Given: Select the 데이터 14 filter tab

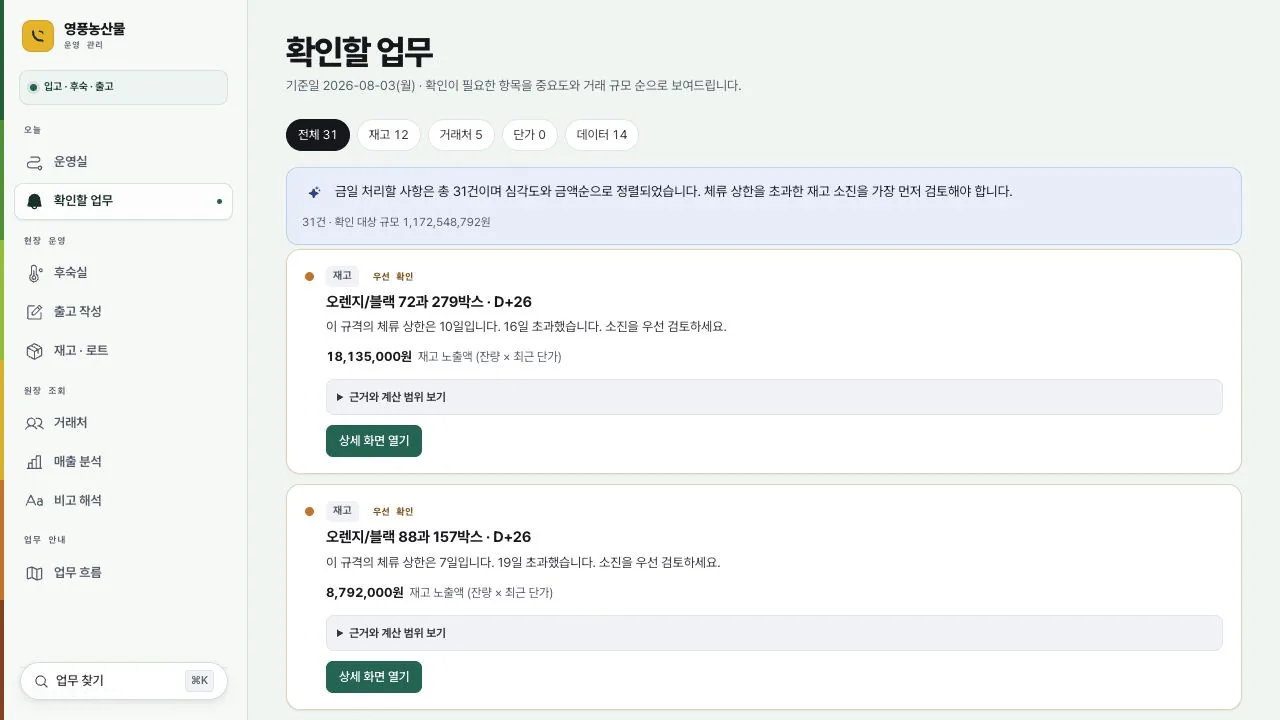Looking at the screenshot, I should pos(602,135).
